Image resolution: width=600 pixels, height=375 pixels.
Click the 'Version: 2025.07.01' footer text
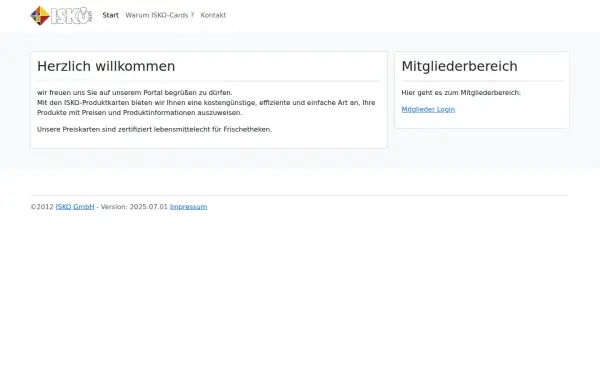(134, 207)
